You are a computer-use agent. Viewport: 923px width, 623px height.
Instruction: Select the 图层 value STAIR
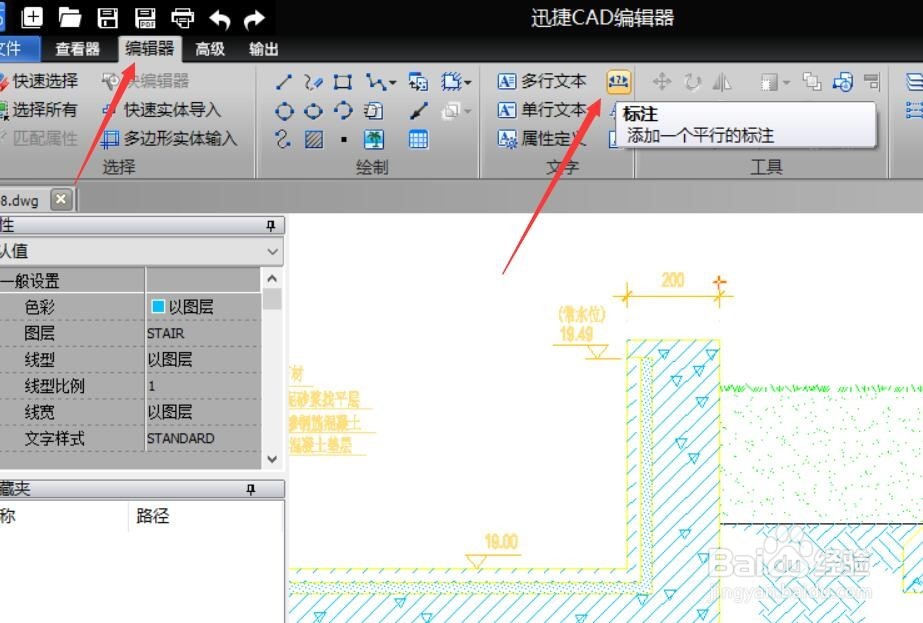(165, 333)
